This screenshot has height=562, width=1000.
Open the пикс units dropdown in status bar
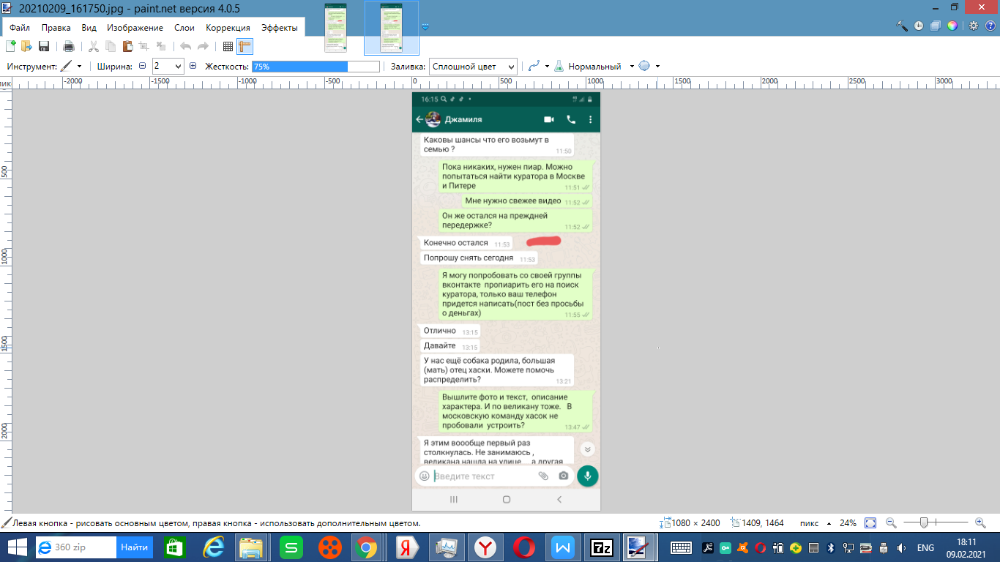815,523
